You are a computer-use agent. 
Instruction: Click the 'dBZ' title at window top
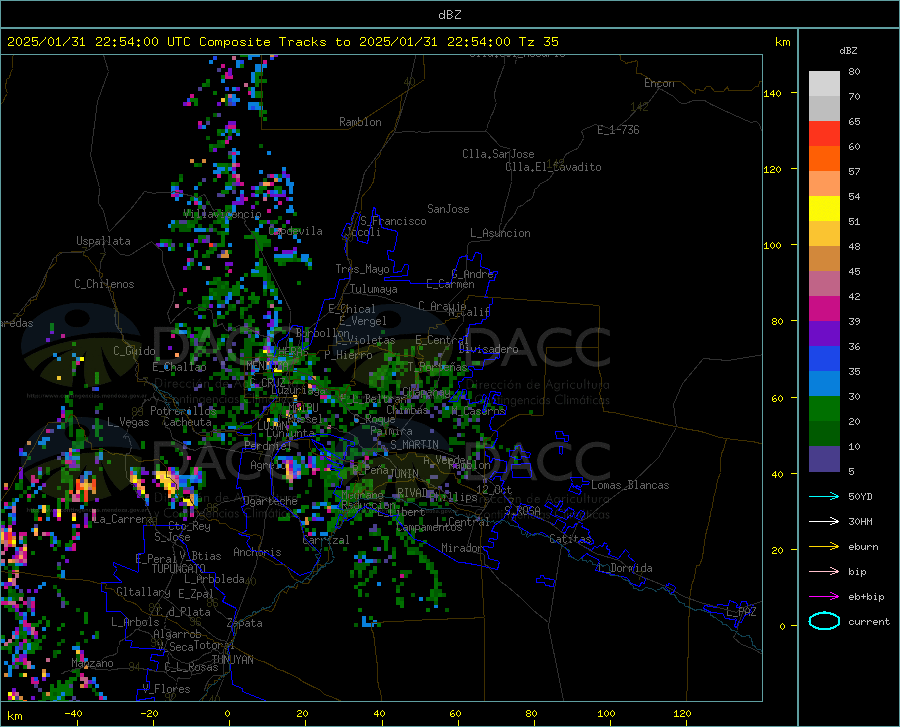[449, 15]
